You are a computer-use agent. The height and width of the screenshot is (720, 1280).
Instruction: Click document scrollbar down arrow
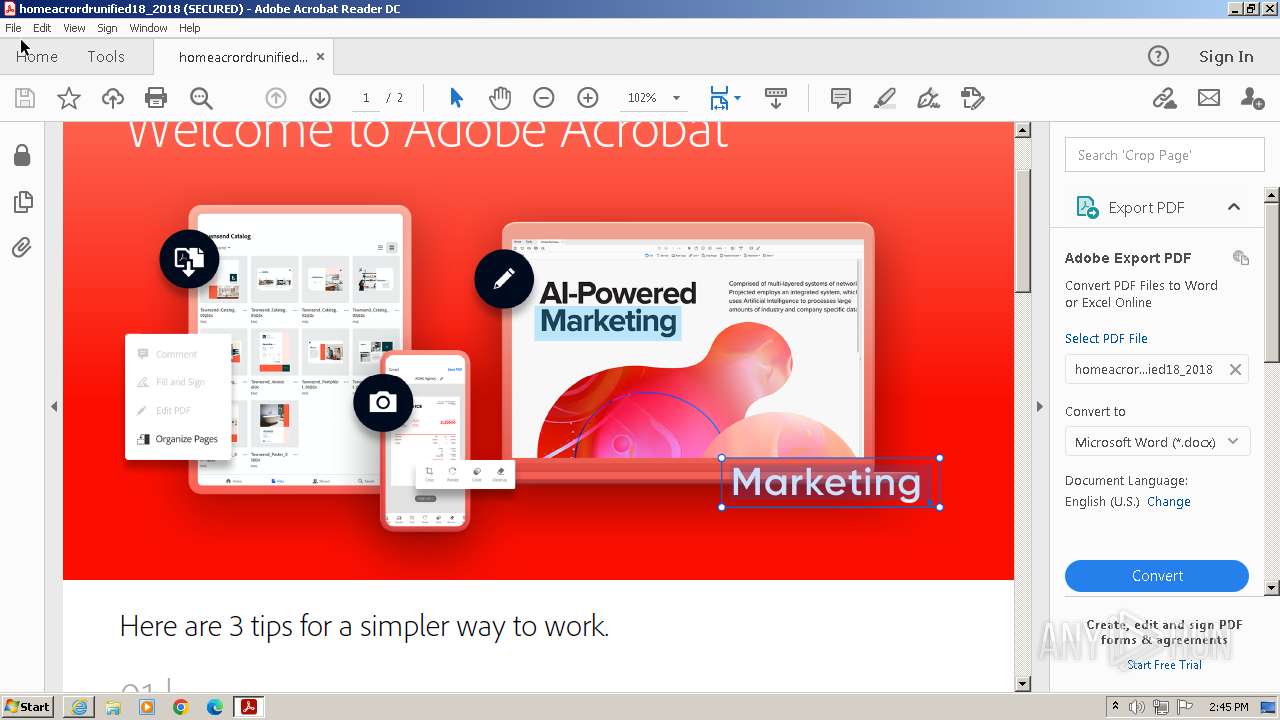[x=1022, y=684]
